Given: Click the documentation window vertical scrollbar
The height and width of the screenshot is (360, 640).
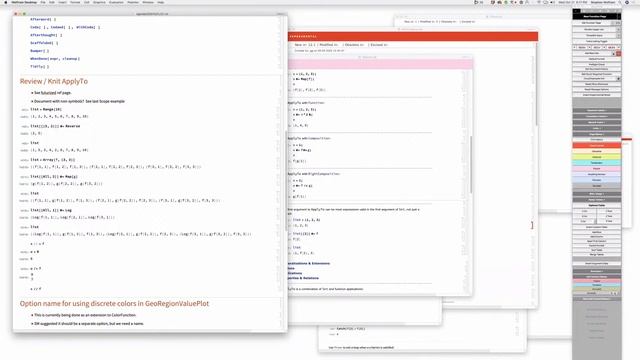Looking at the screenshot, I should click(471, 165).
